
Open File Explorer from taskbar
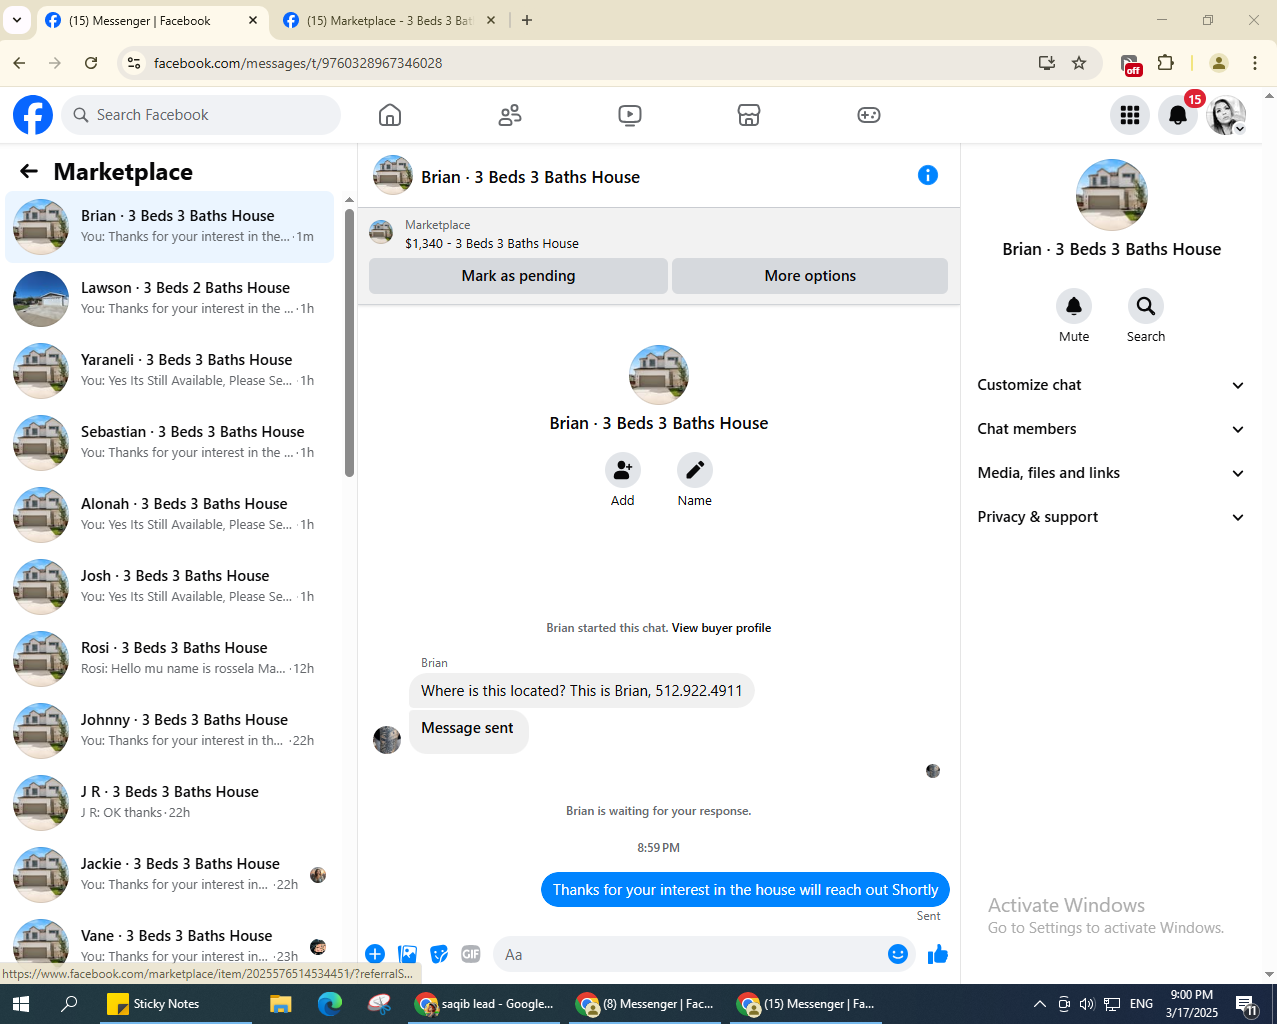click(x=280, y=1004)
